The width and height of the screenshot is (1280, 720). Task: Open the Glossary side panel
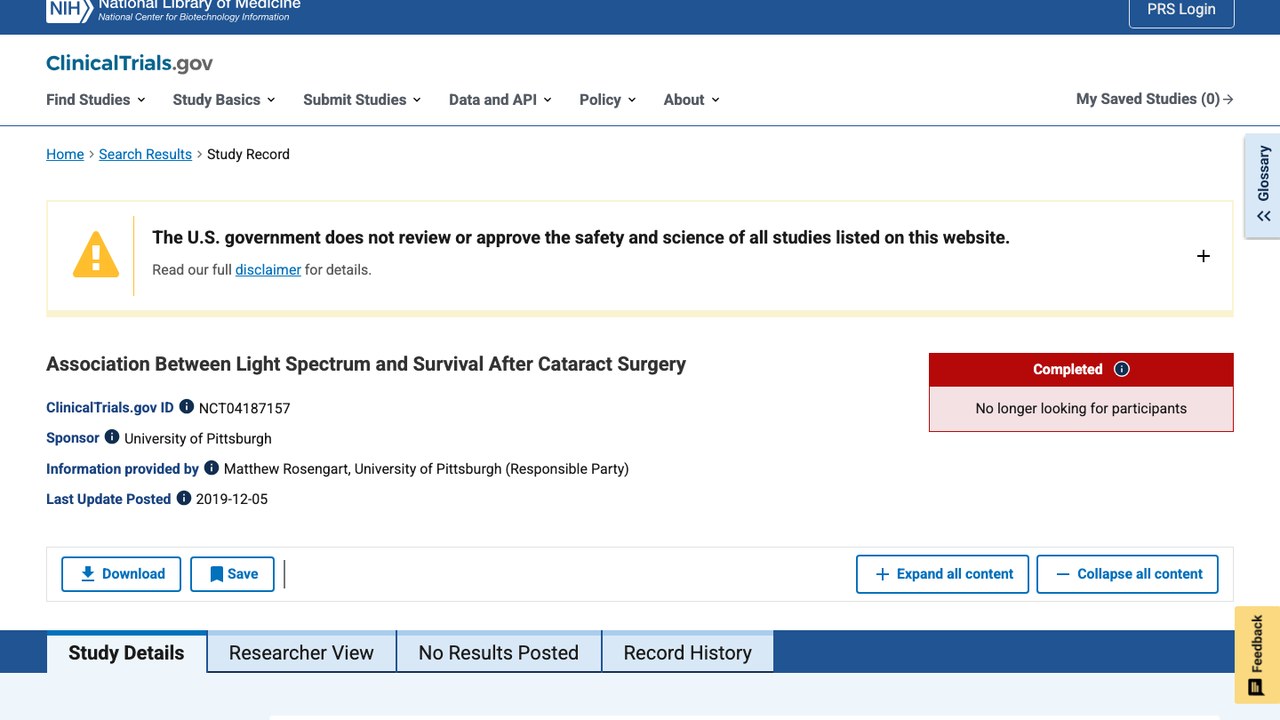pyautogui.click(x=1263, y=186)
